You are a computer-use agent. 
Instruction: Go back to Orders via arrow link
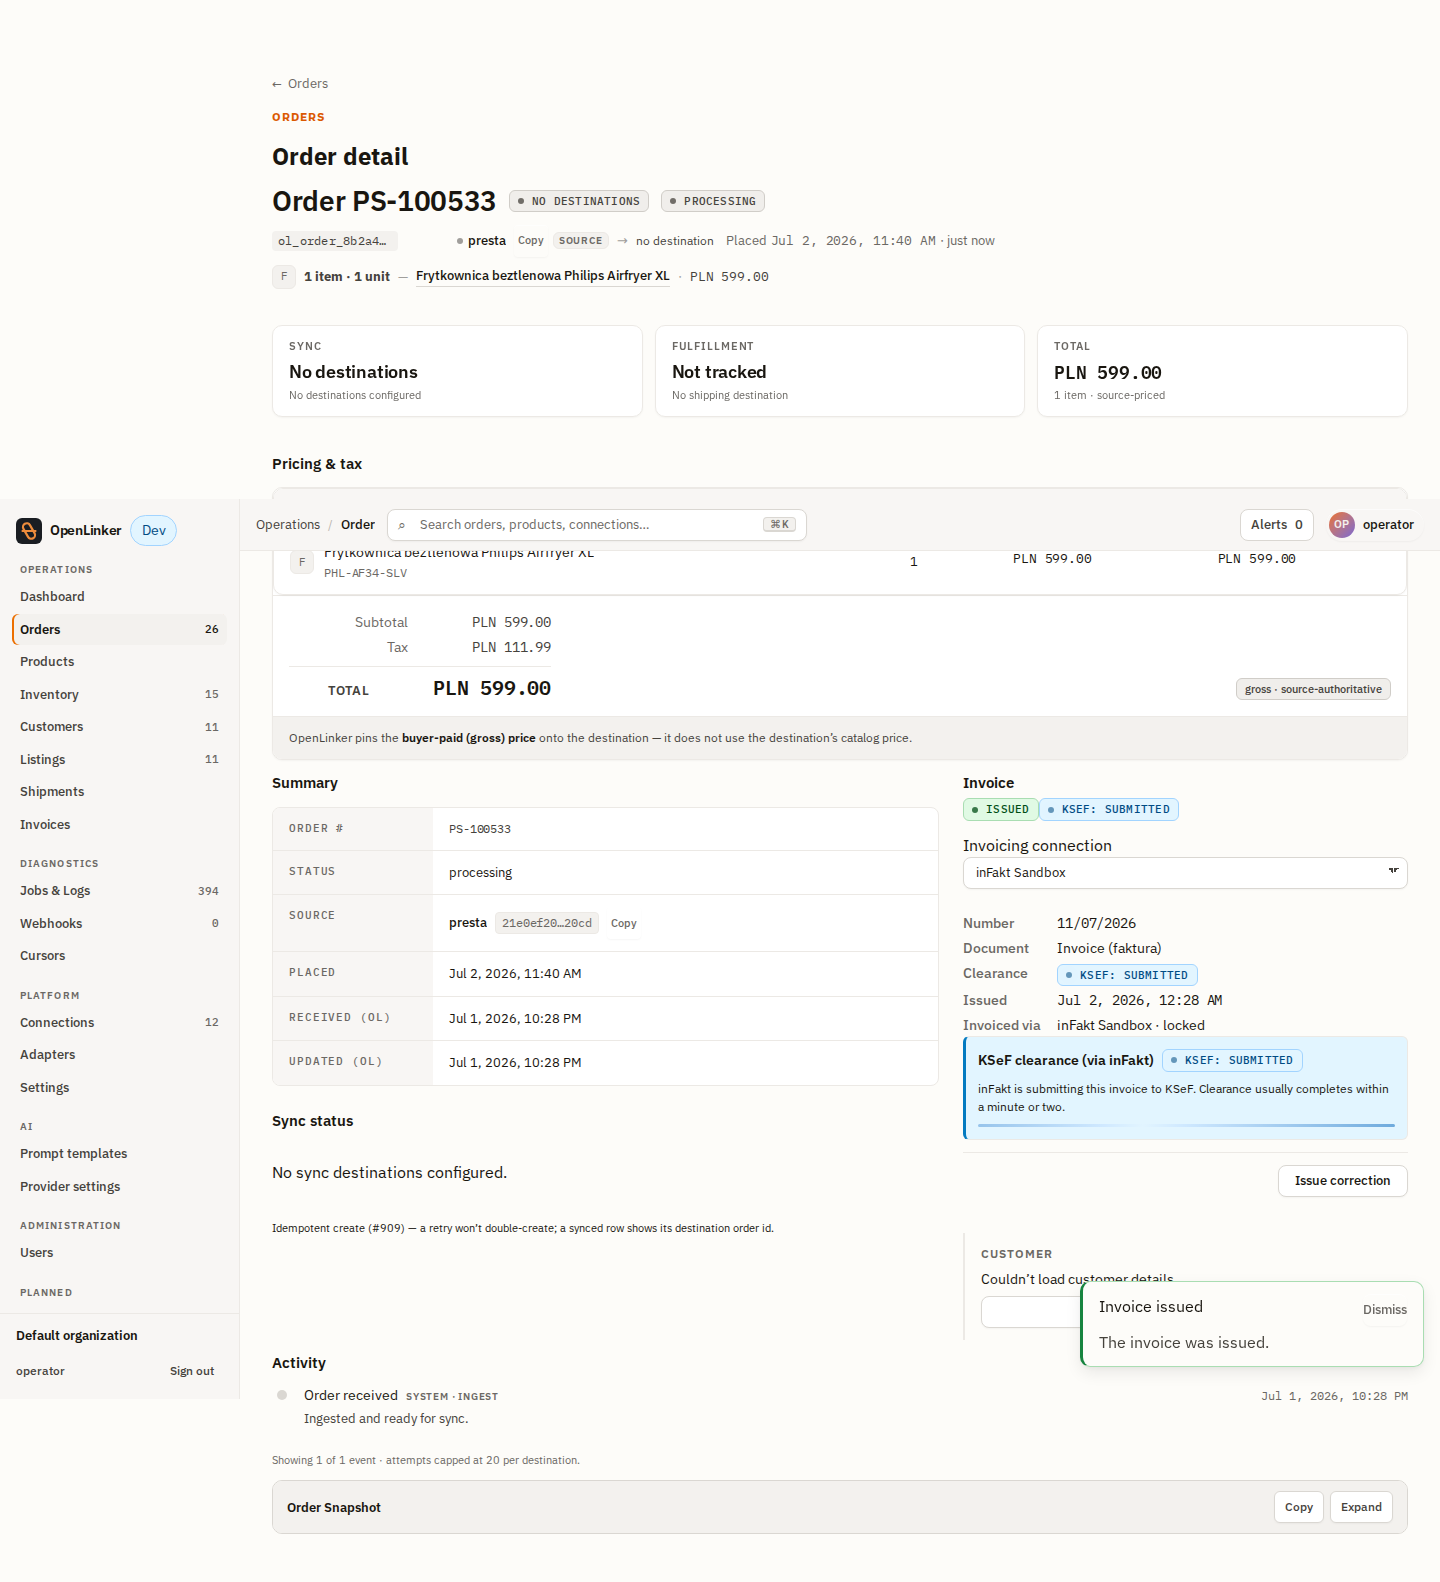click(x=300, y=84)
